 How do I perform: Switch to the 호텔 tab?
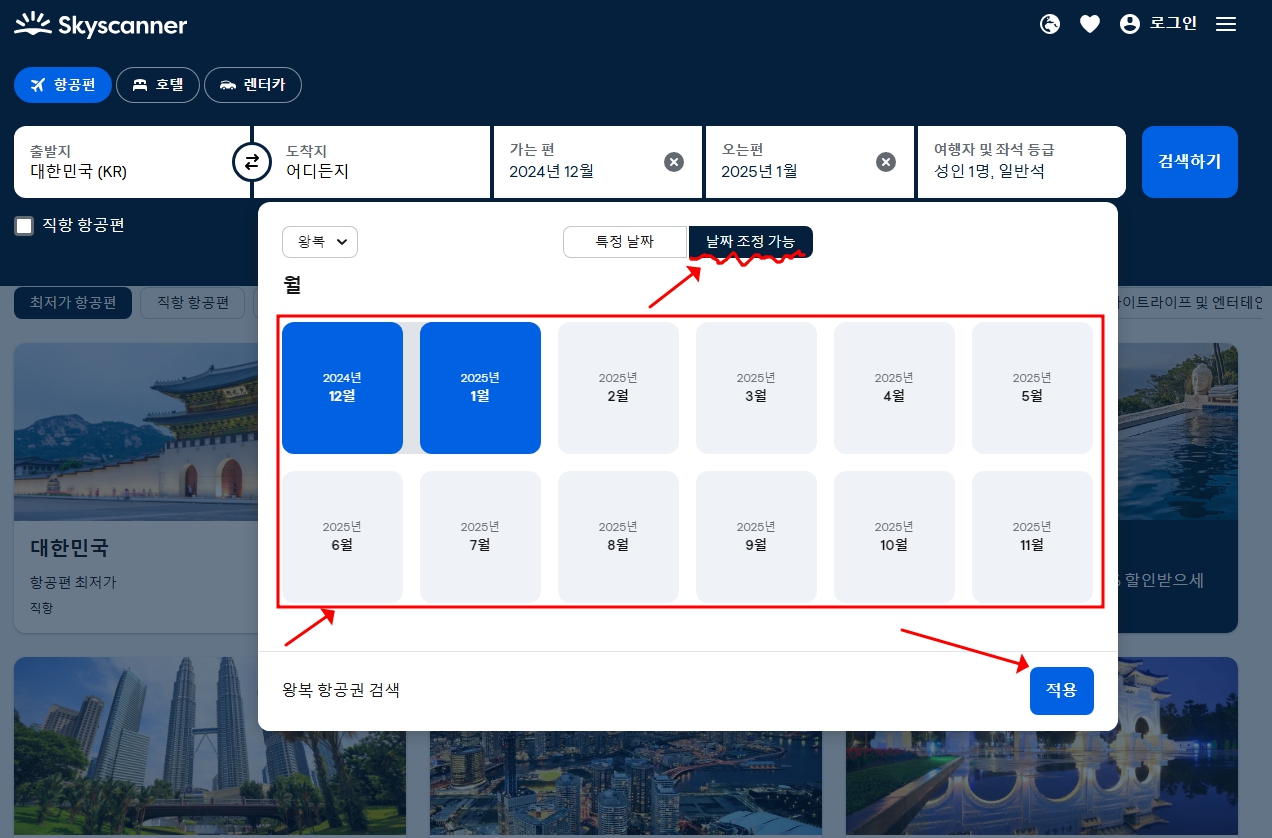(x=158, y=85)
